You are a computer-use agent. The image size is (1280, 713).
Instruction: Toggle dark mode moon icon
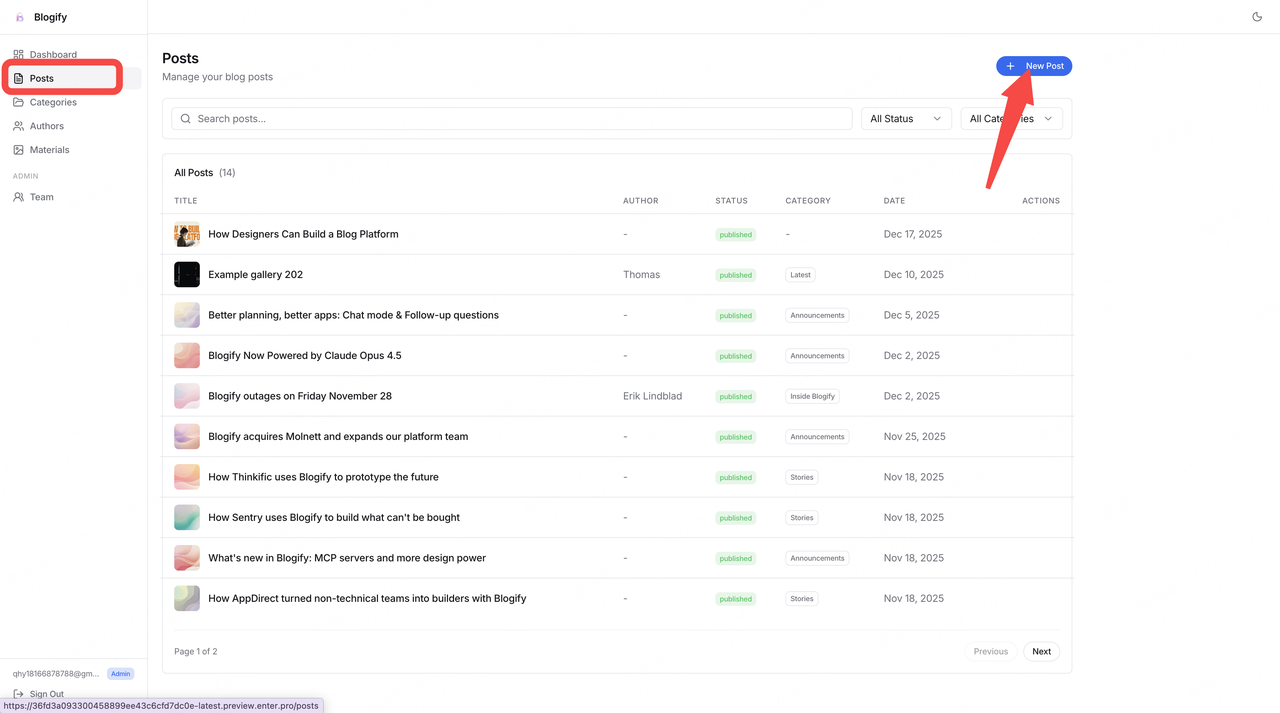1257,17
